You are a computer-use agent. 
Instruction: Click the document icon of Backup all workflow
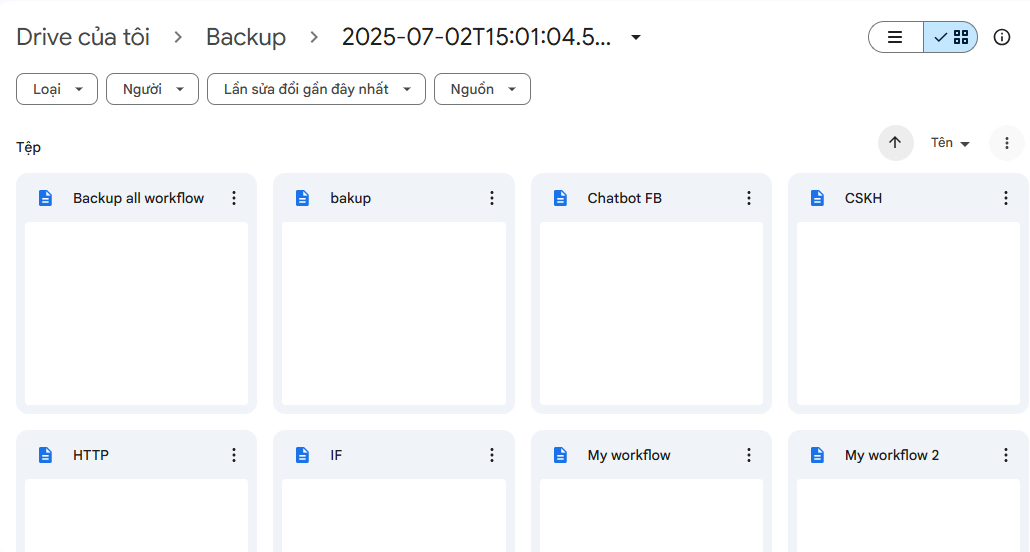pos(45,198)
